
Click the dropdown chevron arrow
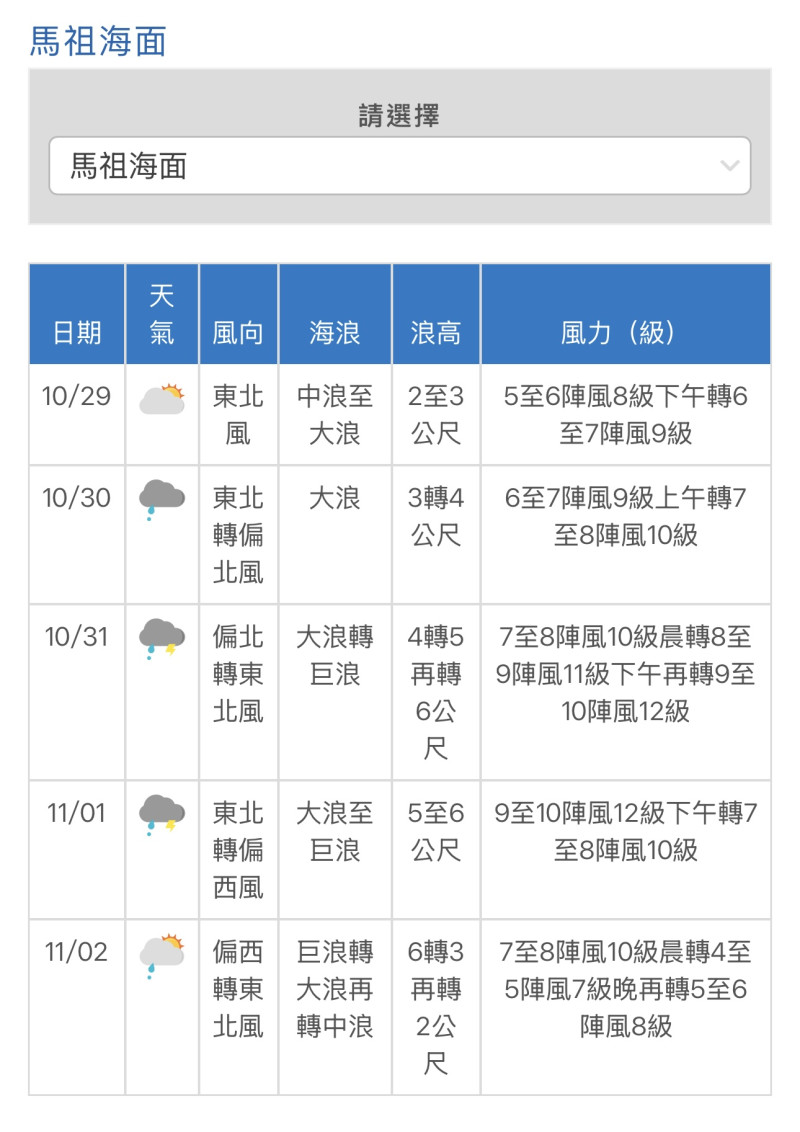tap(730, 166)
